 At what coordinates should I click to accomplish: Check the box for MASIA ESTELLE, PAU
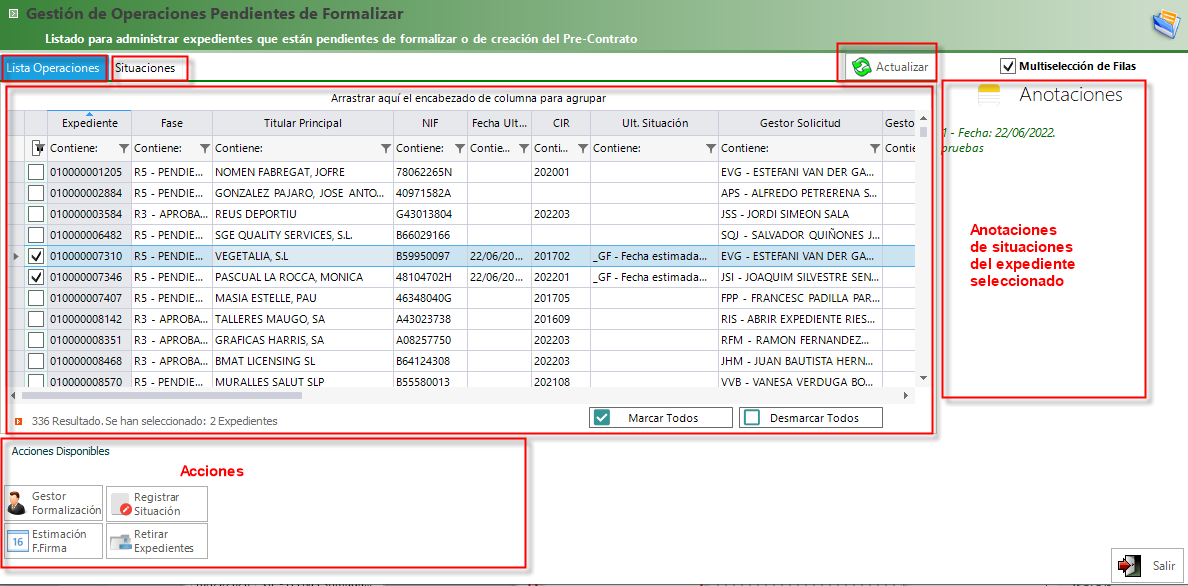36,299
